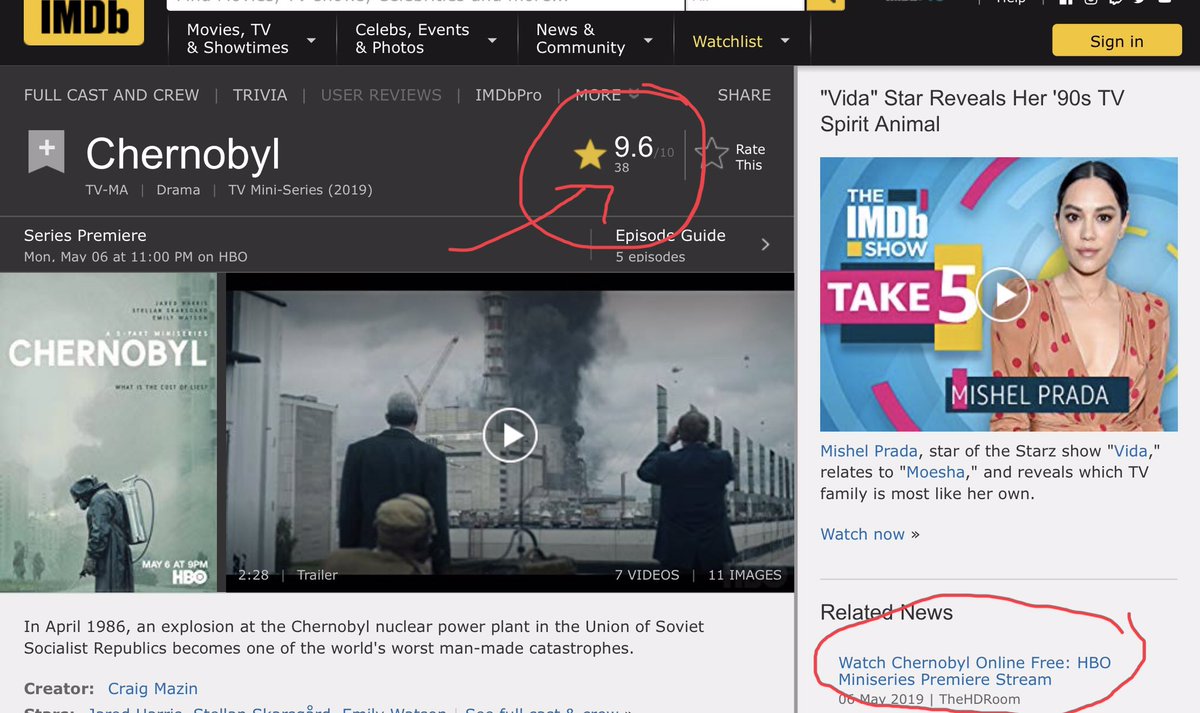1200x713 pixels.
Task: Open the 7 VIDEOS link
Action: (647, 575)
